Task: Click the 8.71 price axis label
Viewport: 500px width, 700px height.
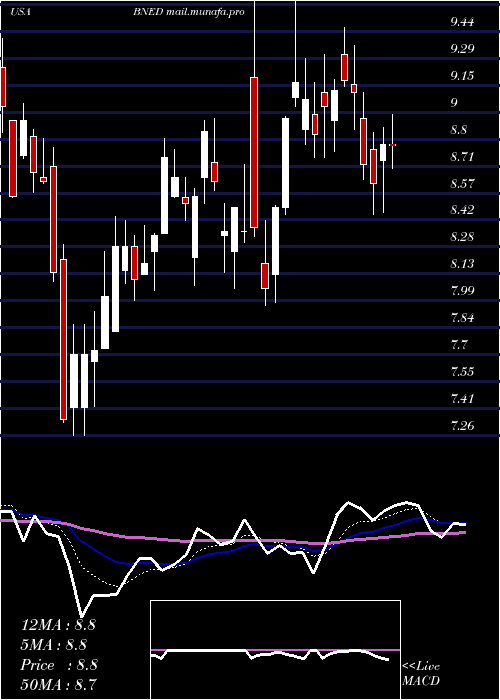Action: [462, 156]
